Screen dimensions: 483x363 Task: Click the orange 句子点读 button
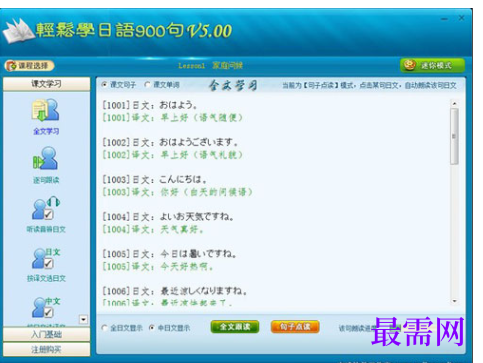[295, 327]
